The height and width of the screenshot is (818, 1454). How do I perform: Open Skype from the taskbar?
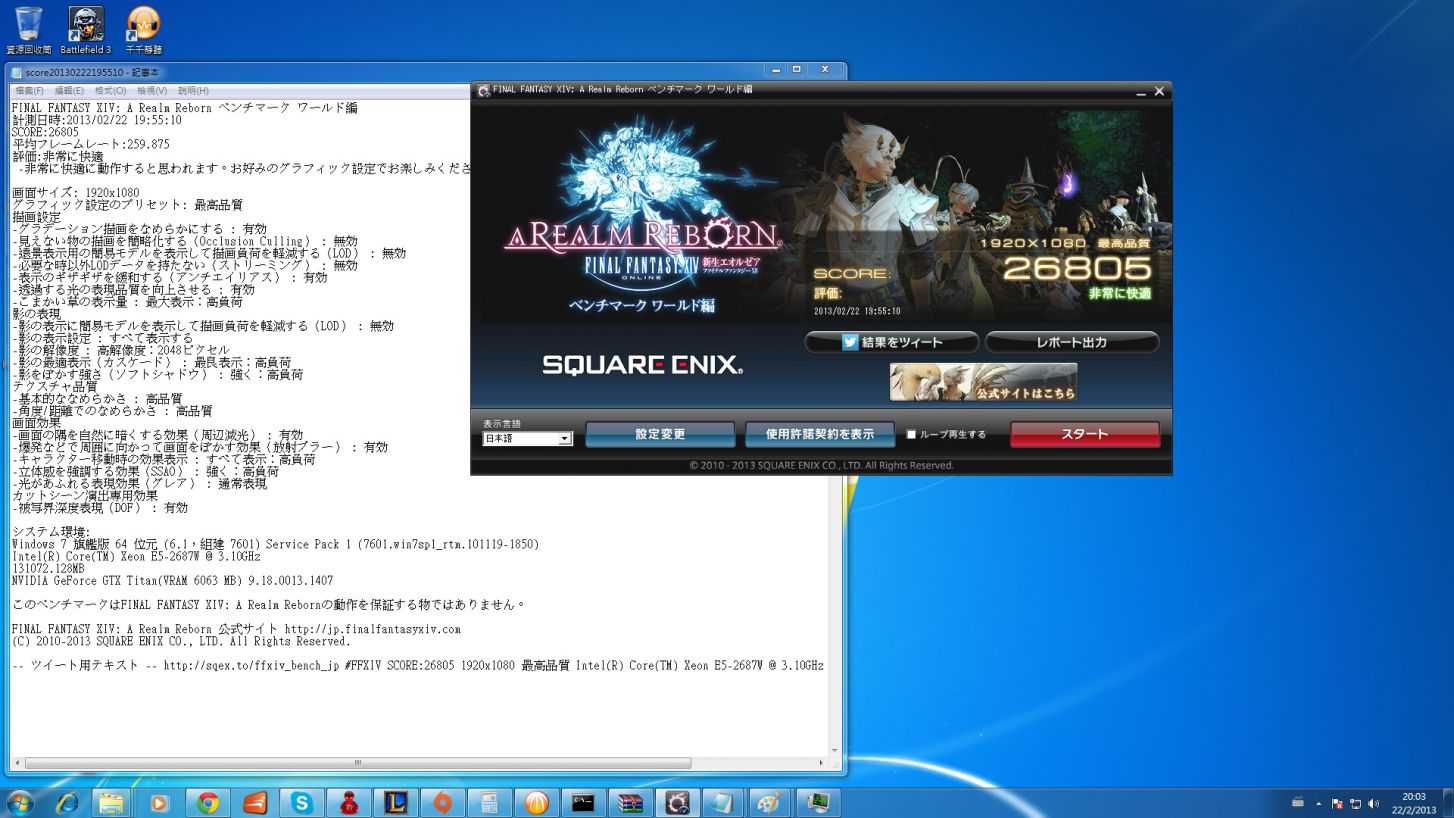point(302,803)
